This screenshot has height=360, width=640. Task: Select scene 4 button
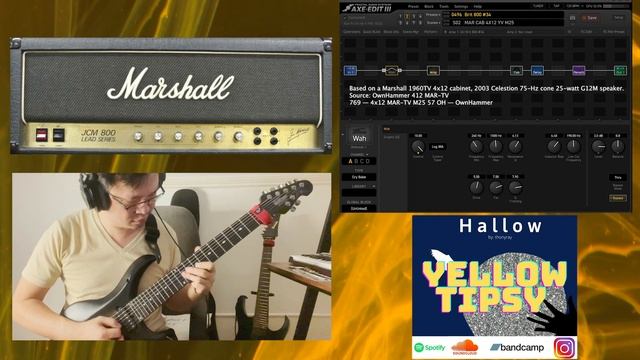(420, 17)
